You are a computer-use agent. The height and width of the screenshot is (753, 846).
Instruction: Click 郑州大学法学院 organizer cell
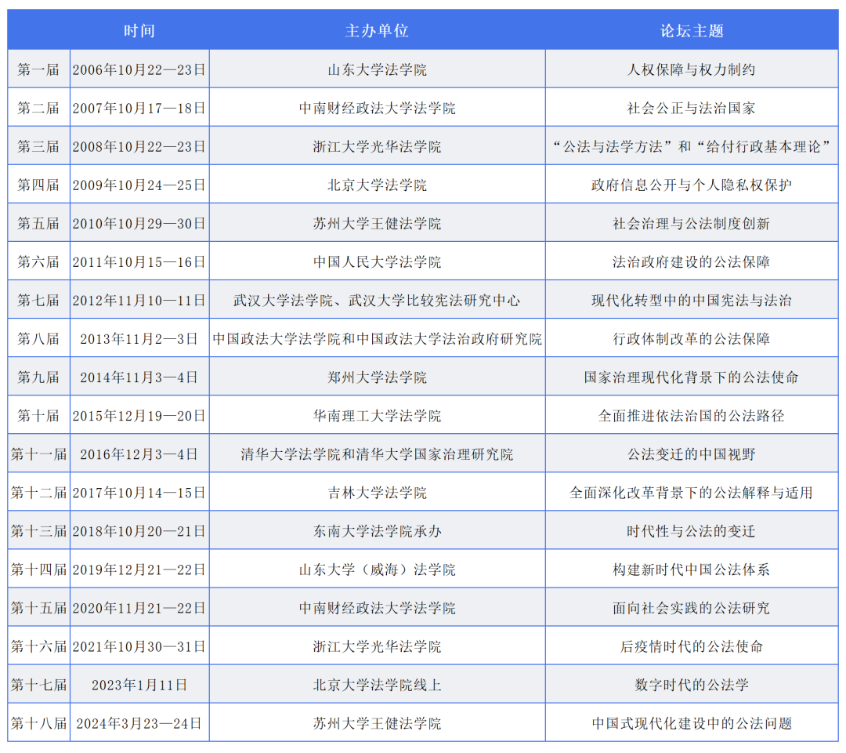(377, 377)
